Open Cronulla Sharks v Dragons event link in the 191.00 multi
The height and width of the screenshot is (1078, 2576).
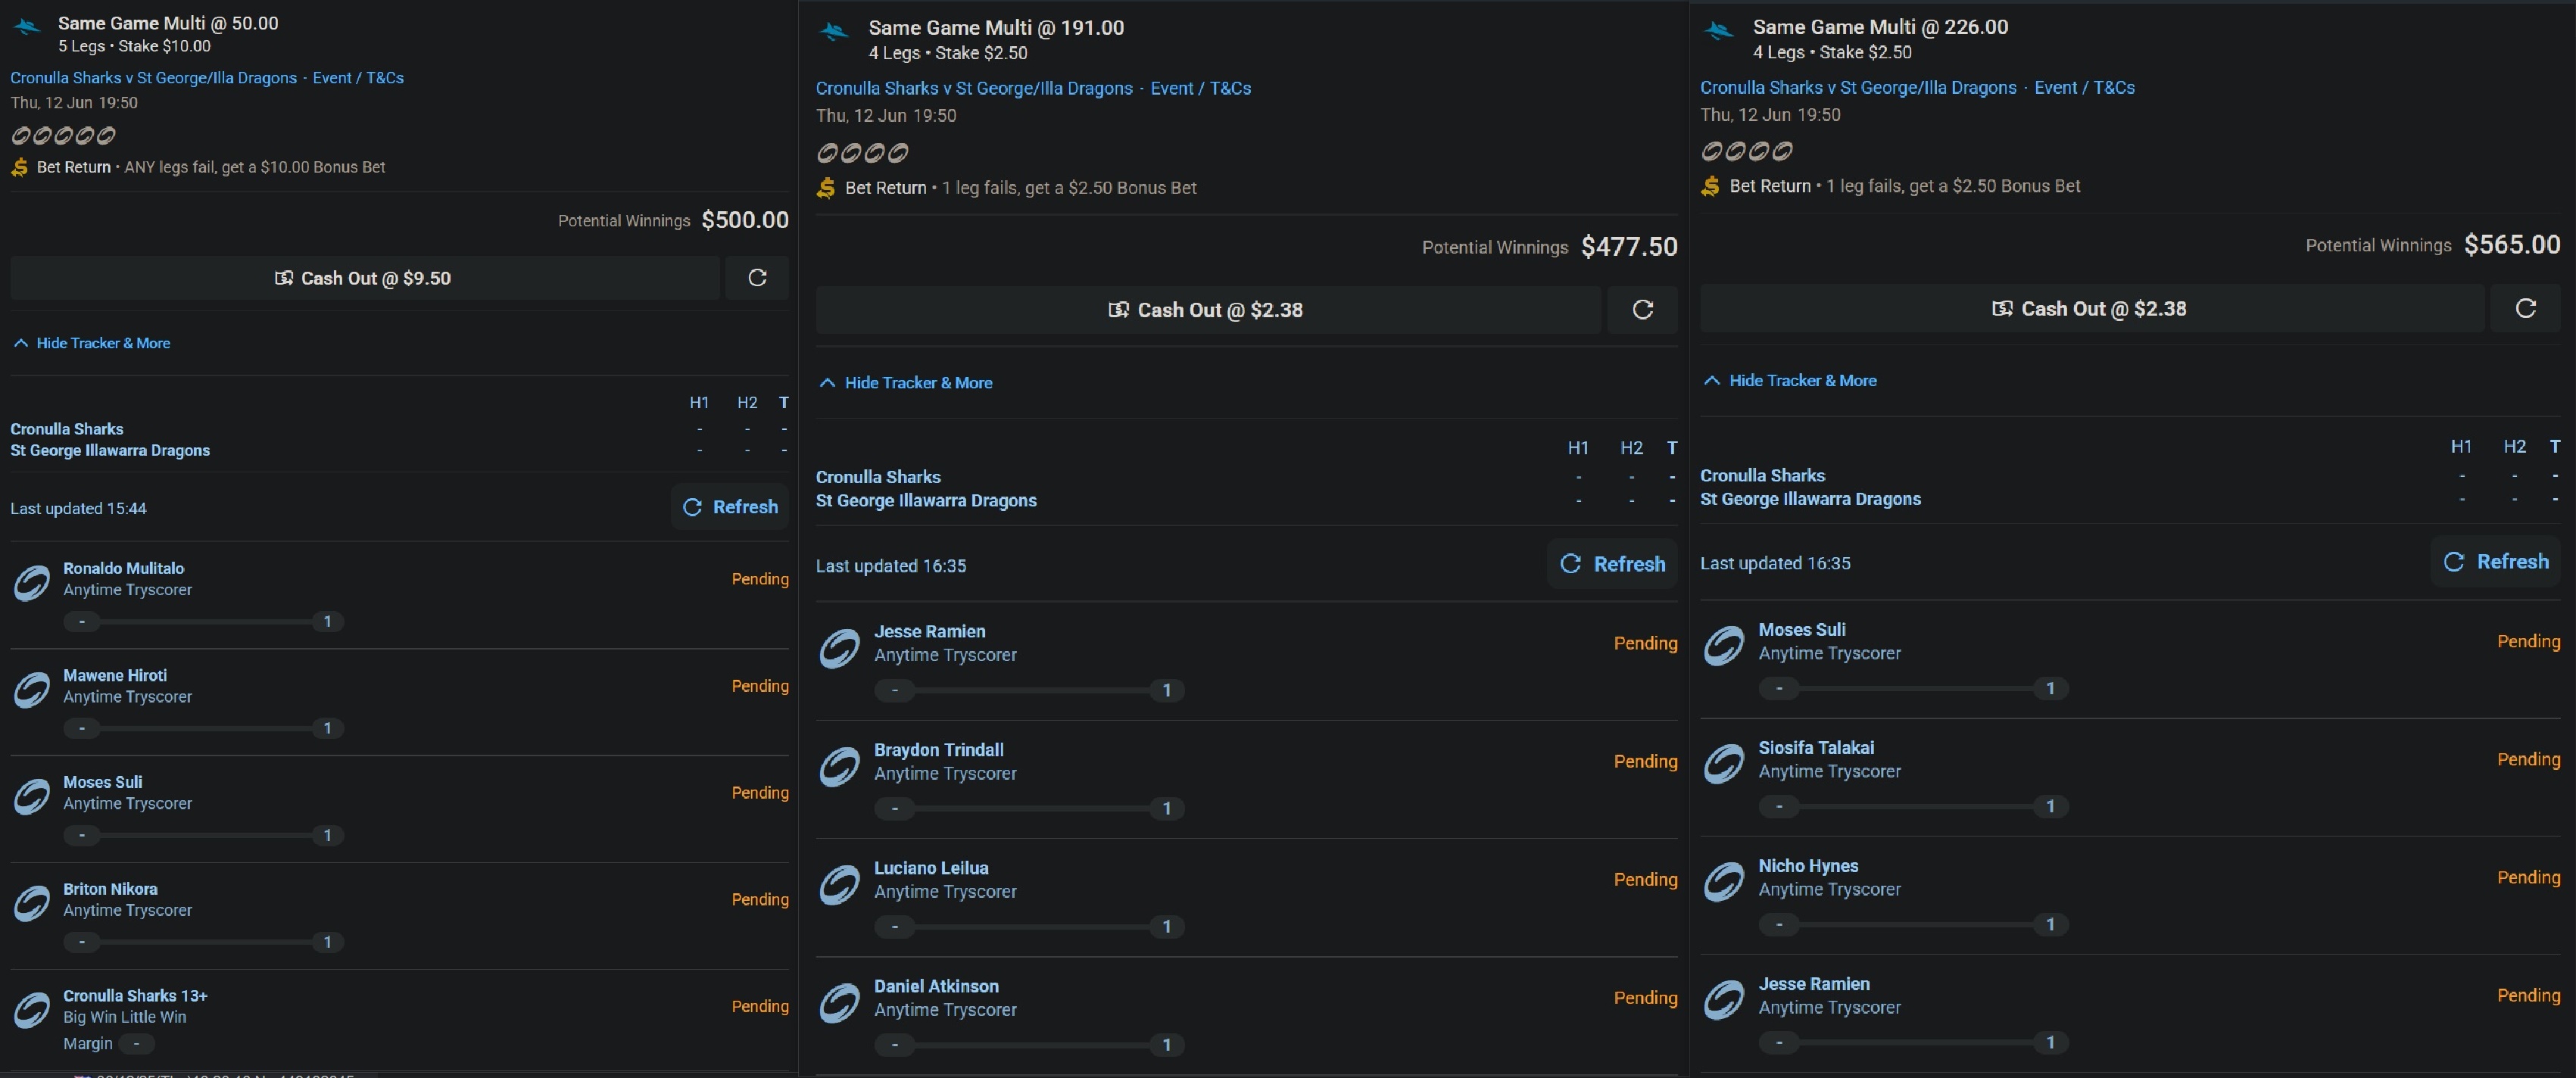(x=974, y=88)
